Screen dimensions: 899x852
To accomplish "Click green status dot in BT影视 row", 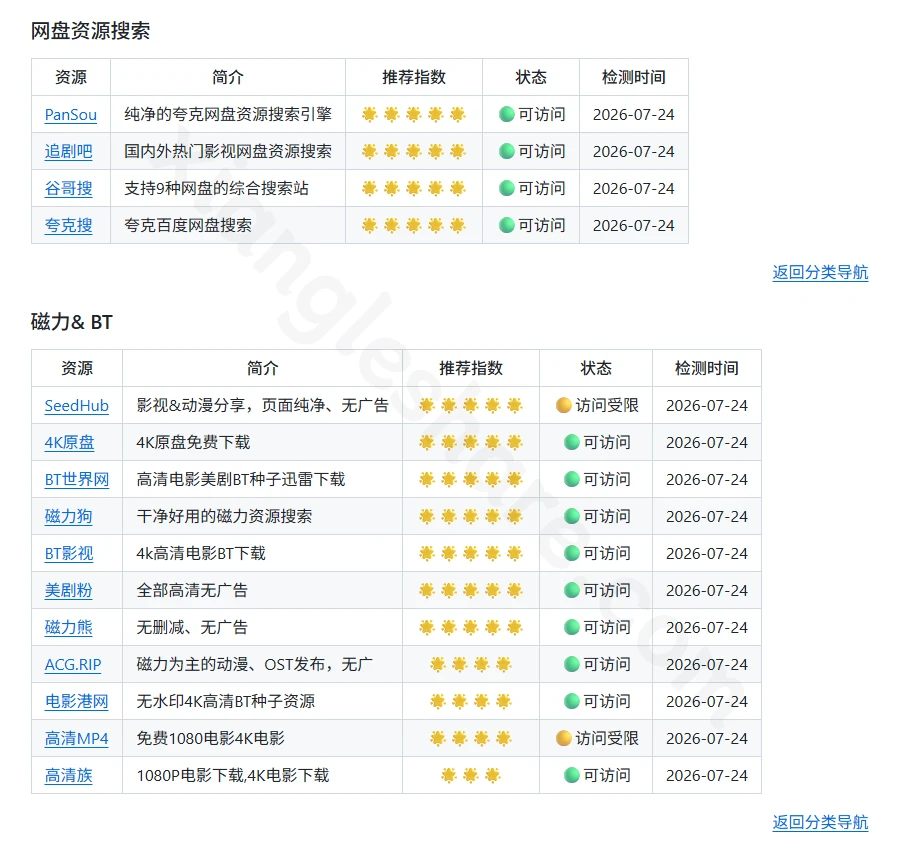I will click(572, 553).
